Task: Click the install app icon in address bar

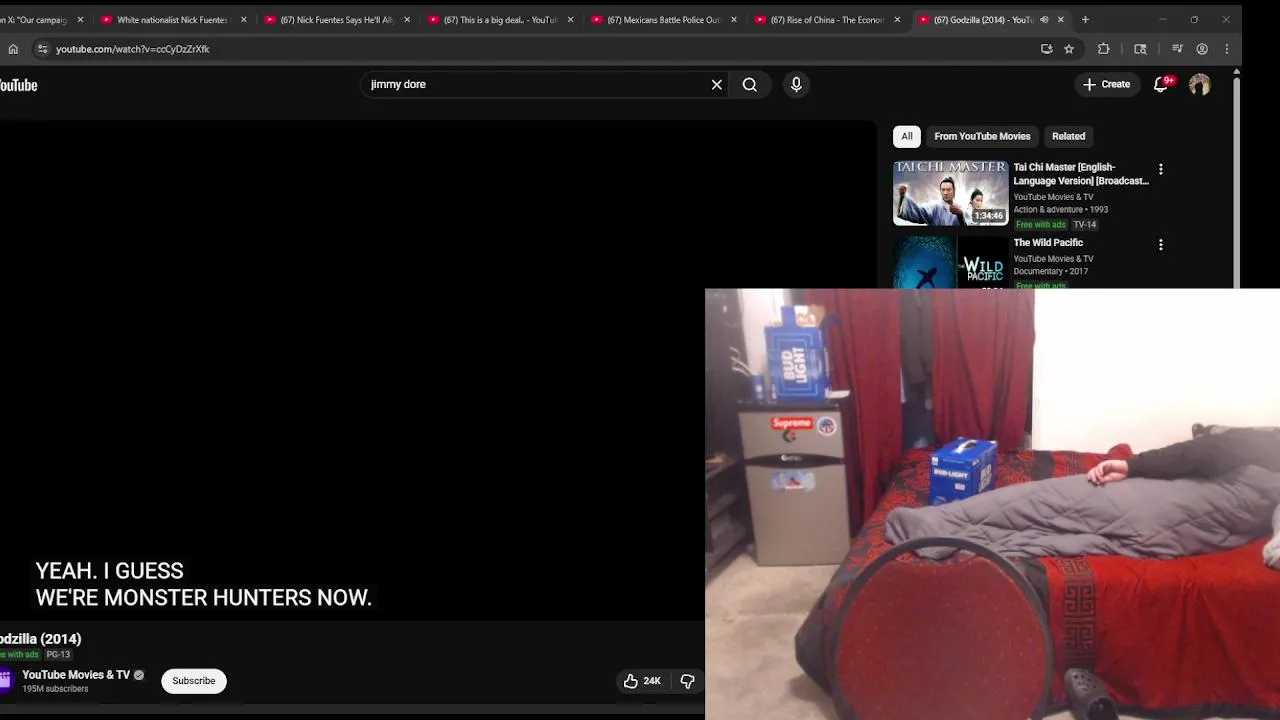Action: pos(1047,49)
